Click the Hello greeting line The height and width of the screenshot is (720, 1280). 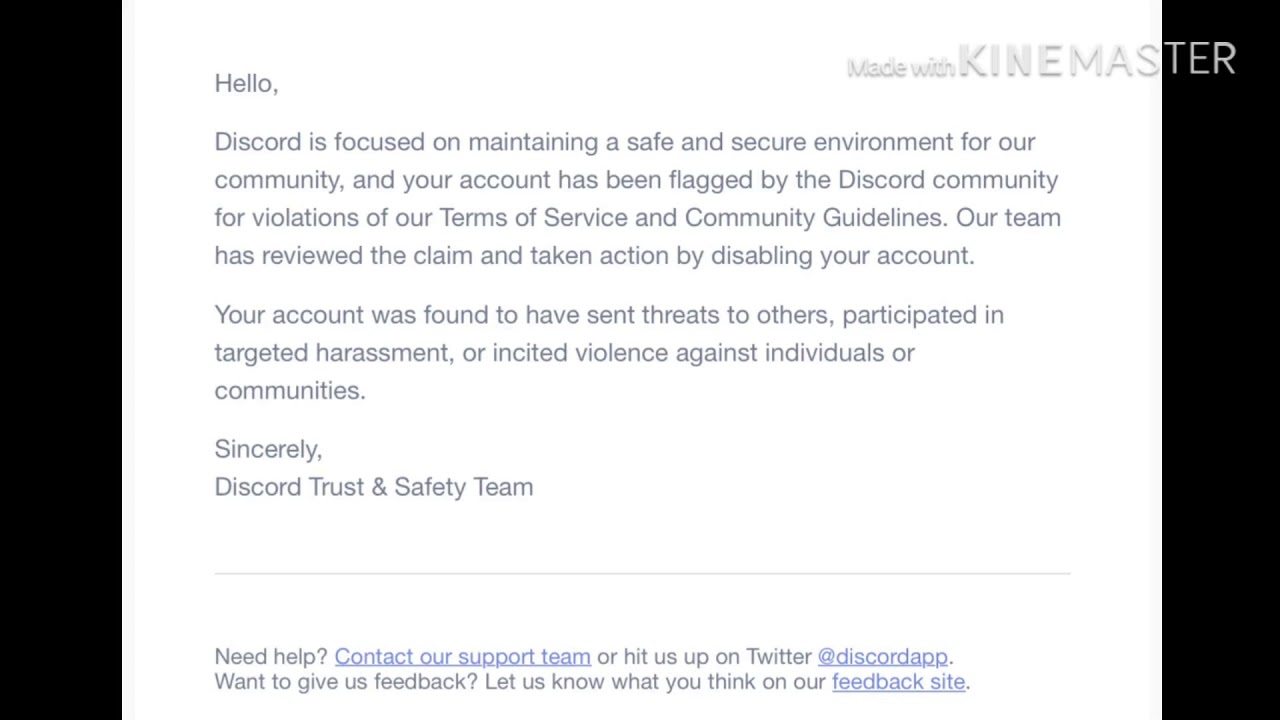(246, 84)
